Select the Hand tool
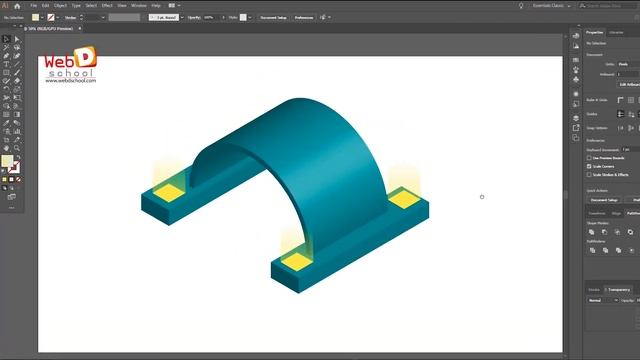This screenshot has width=640, height=360. (x=7, y=148)
